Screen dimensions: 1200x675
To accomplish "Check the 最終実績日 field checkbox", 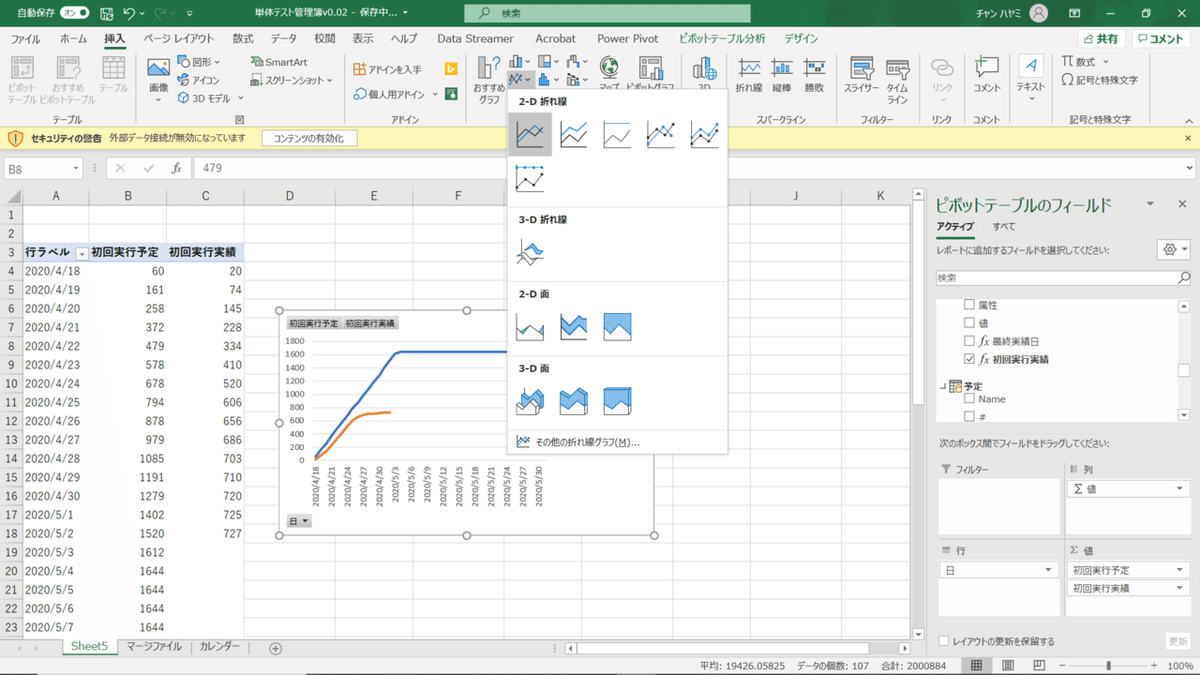I will pos(968,340).
